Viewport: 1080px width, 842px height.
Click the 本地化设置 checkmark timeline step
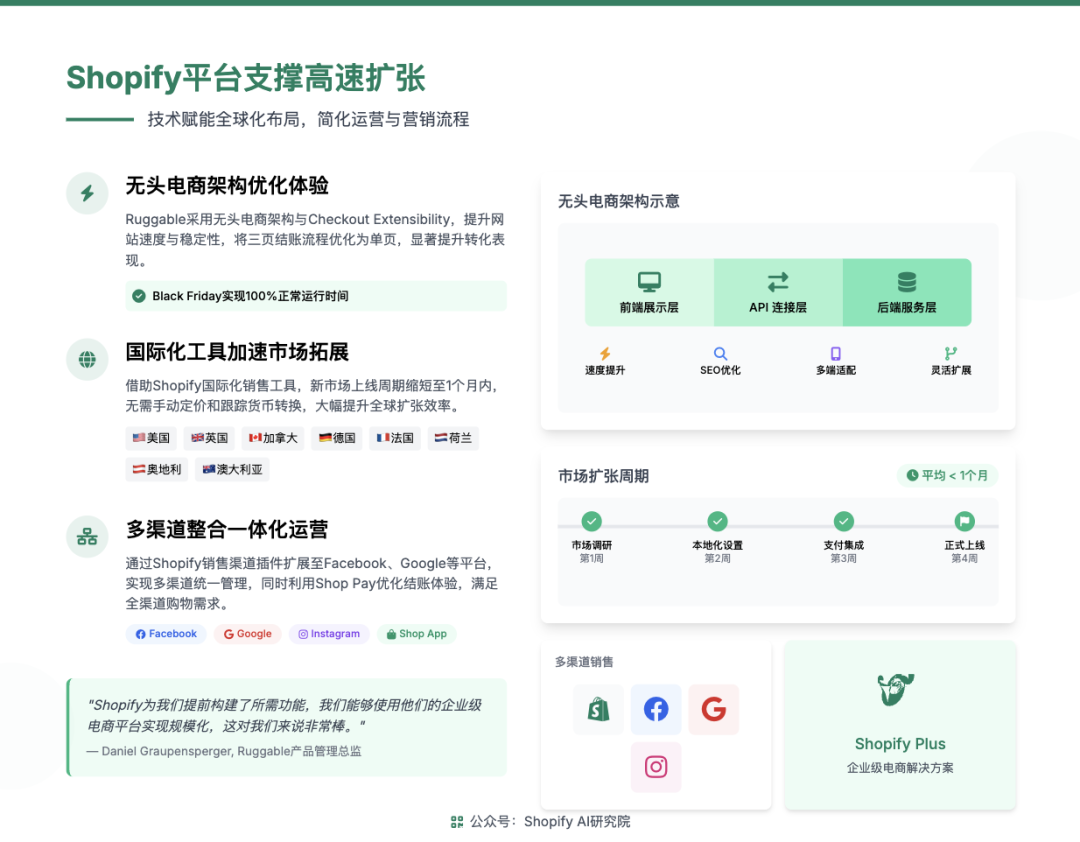pyautogui.click(x=717, y=521)
